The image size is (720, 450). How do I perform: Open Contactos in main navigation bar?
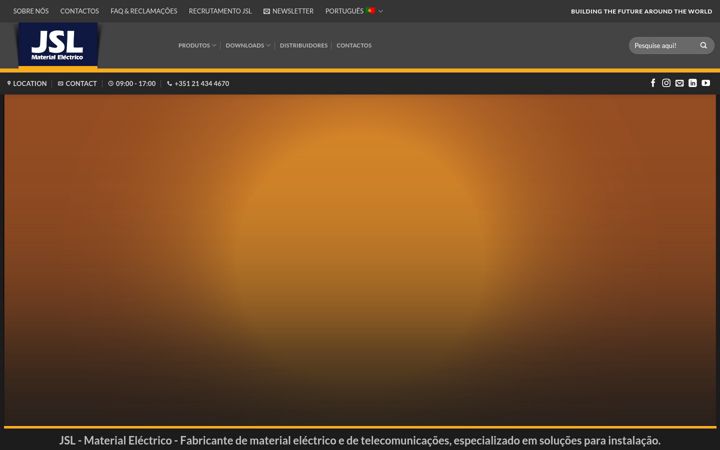pos(354,45)
